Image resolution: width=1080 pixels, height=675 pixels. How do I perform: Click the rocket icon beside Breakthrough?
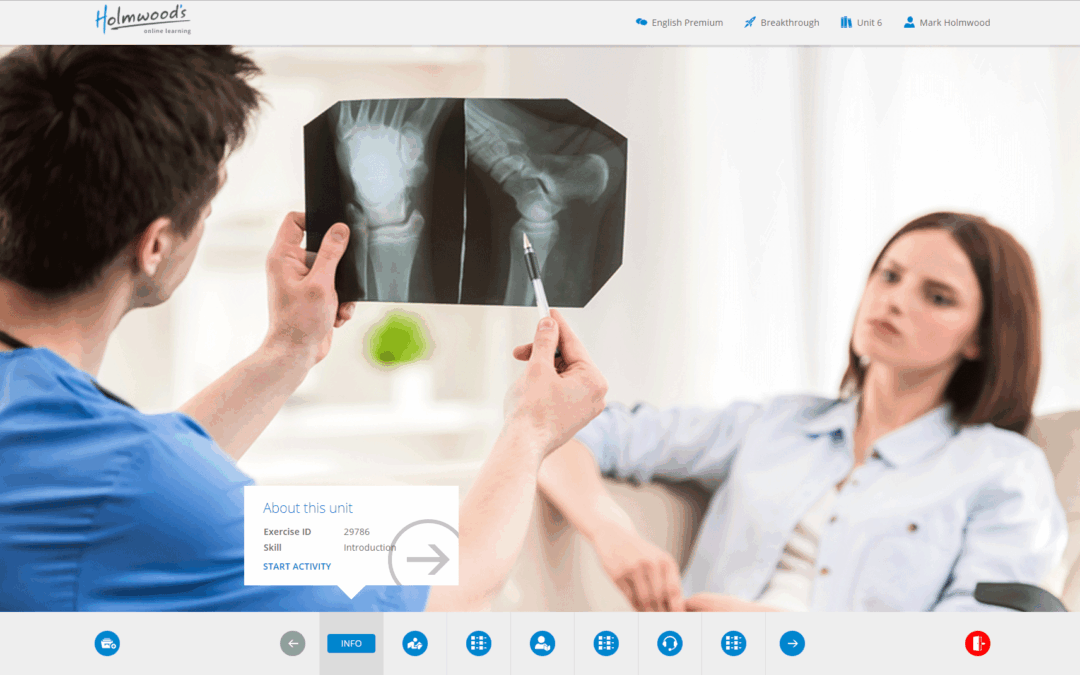tap(749, 22)
